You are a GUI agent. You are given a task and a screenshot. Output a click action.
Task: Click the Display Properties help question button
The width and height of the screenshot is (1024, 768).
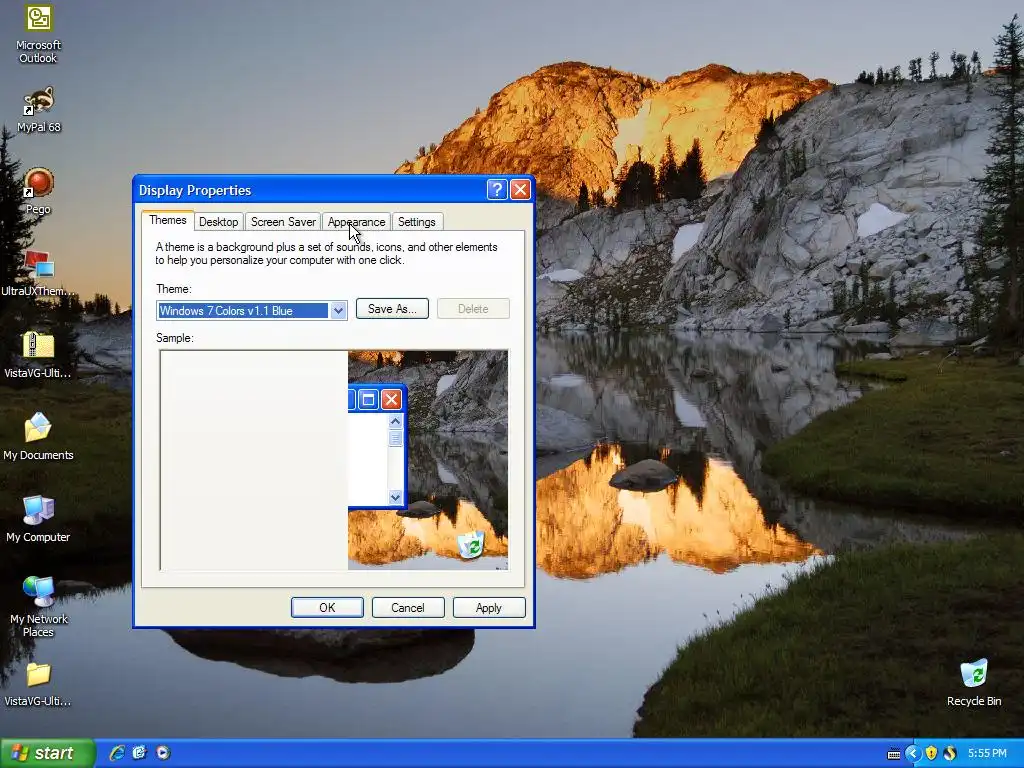tap(496, 190)
